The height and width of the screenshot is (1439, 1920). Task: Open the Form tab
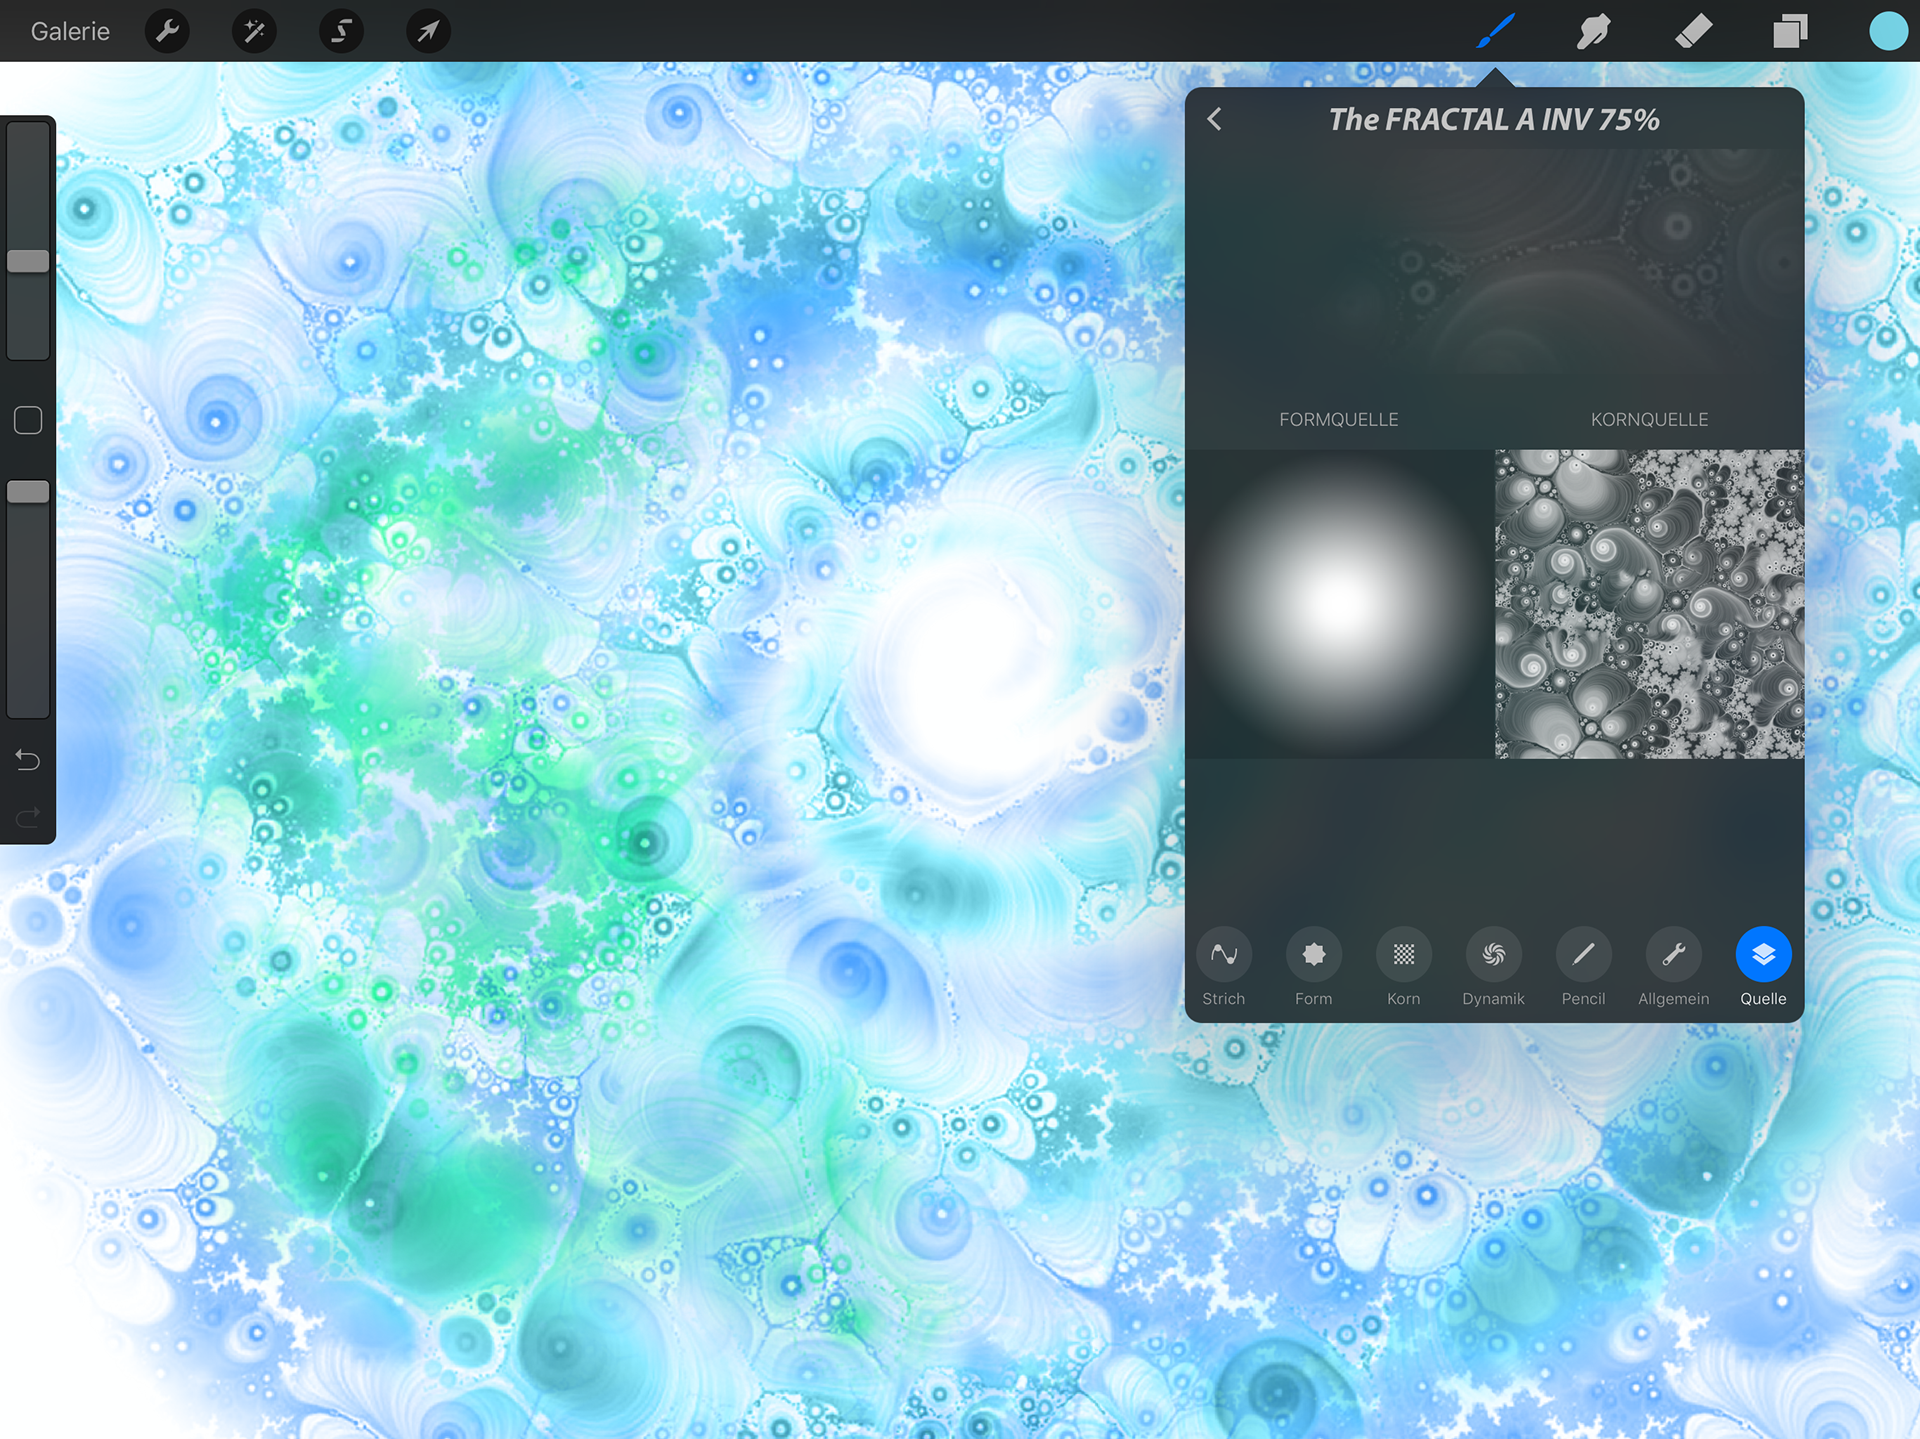click(x=1313, y=968)
